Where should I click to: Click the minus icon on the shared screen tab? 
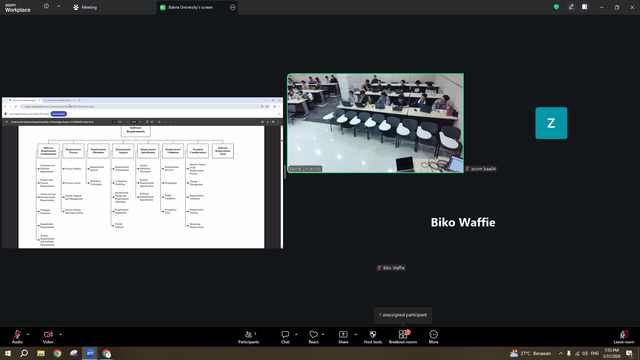tap(233, 7)
